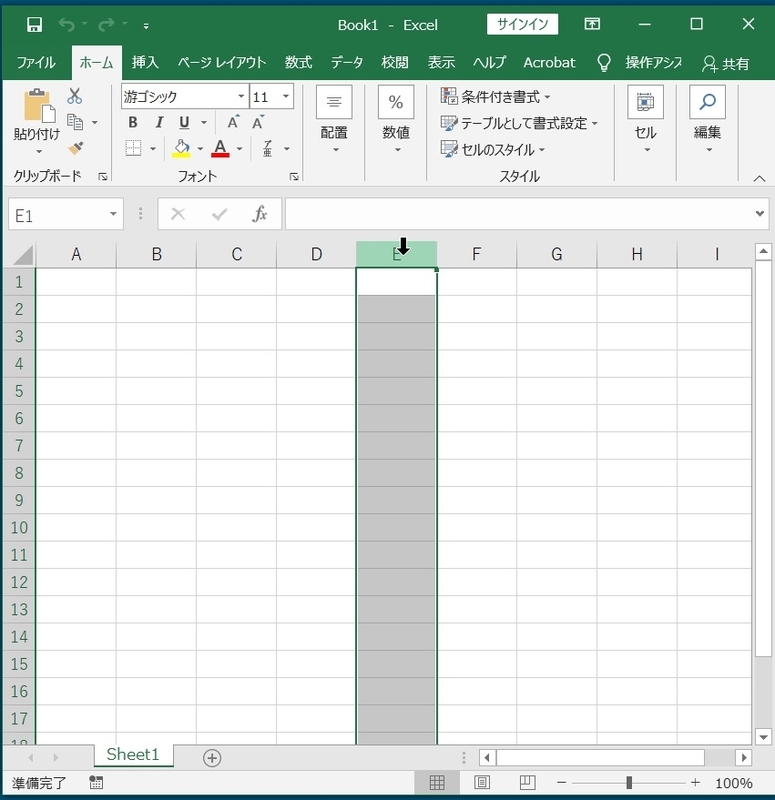The width and height of the screenshot is (775, 800).
Task: Open the ファイル tab
Action: (x=36, y=63)
